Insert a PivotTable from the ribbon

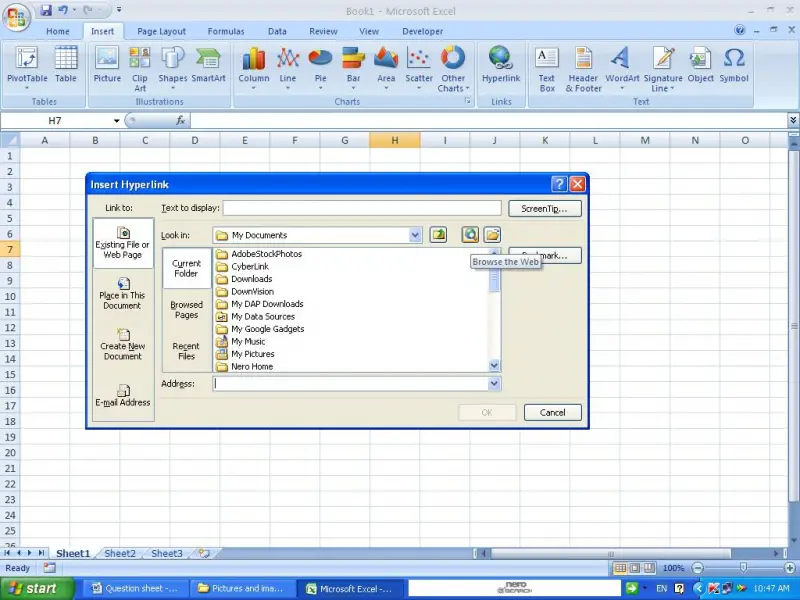[x=27, y=68]
